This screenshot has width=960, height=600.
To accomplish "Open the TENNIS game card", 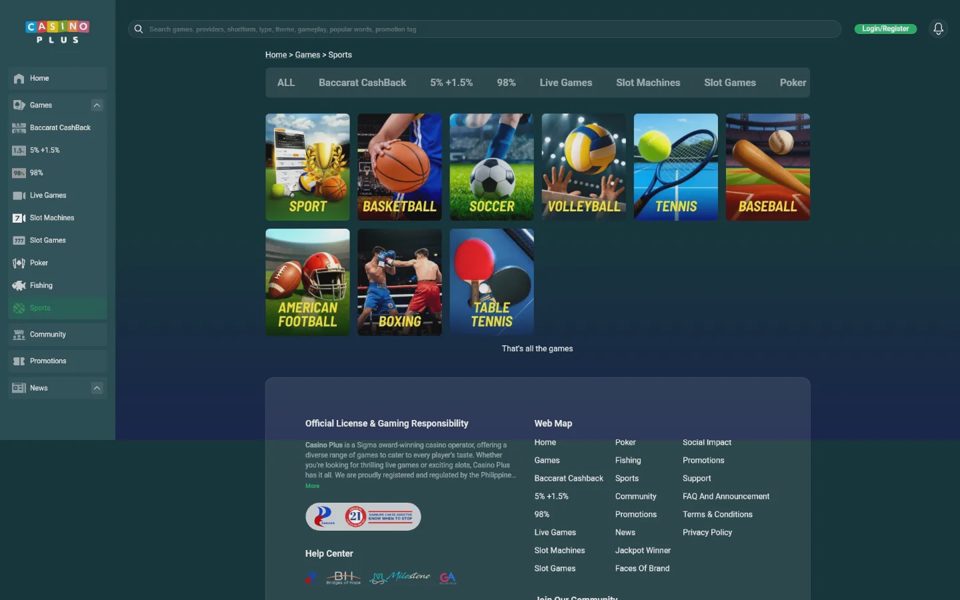I will pos(676,167).
